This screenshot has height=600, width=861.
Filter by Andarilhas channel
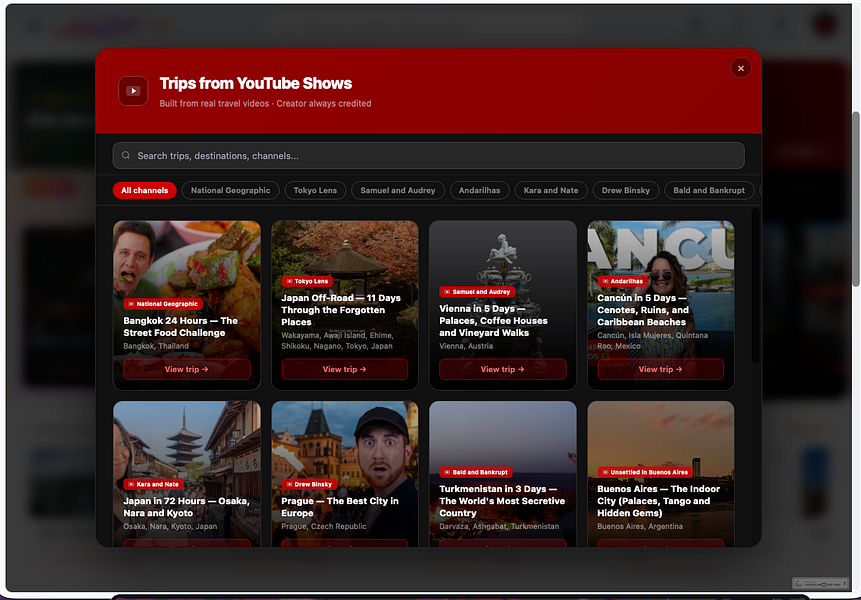(479, 190)
